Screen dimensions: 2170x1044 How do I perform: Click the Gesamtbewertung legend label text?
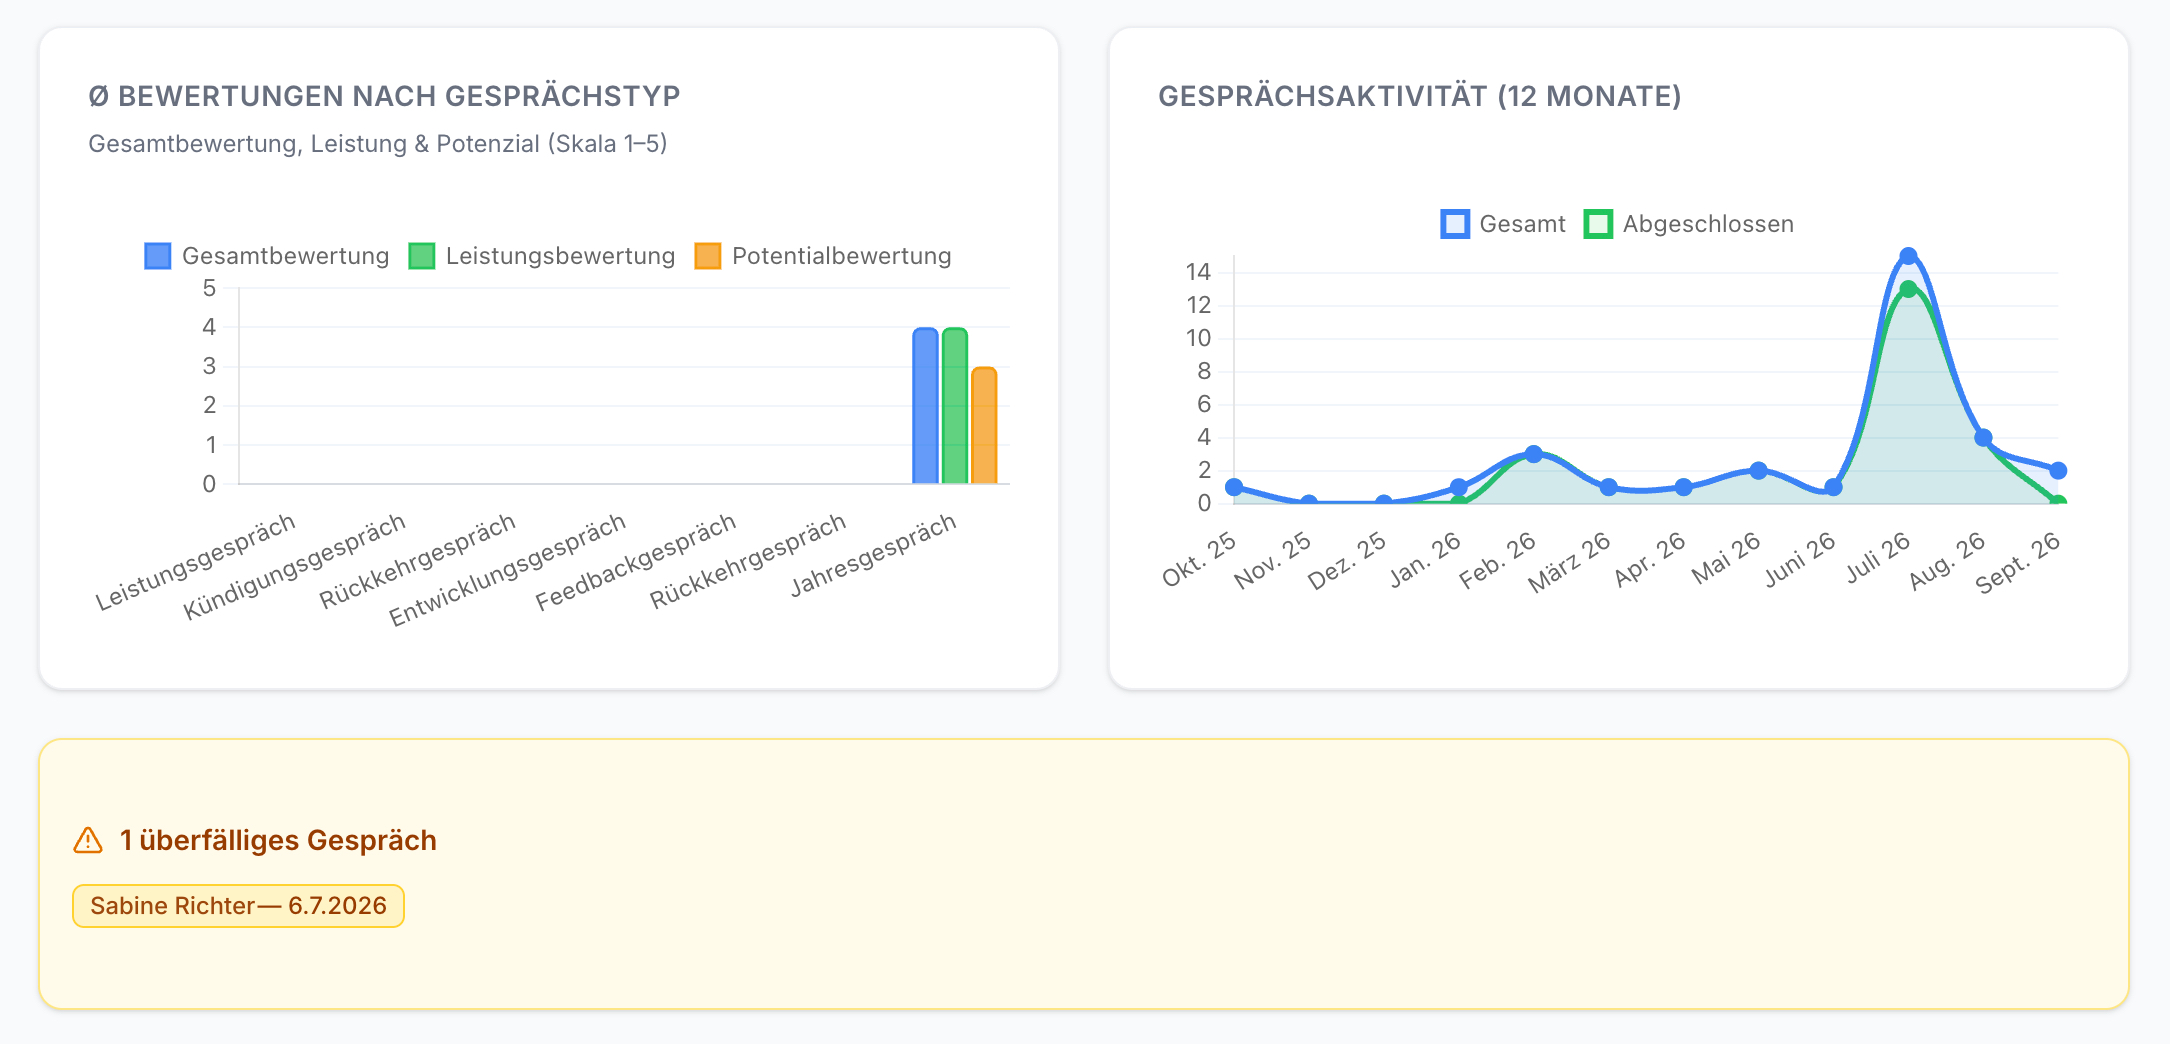pyautogui.click(x=285, y=256)
